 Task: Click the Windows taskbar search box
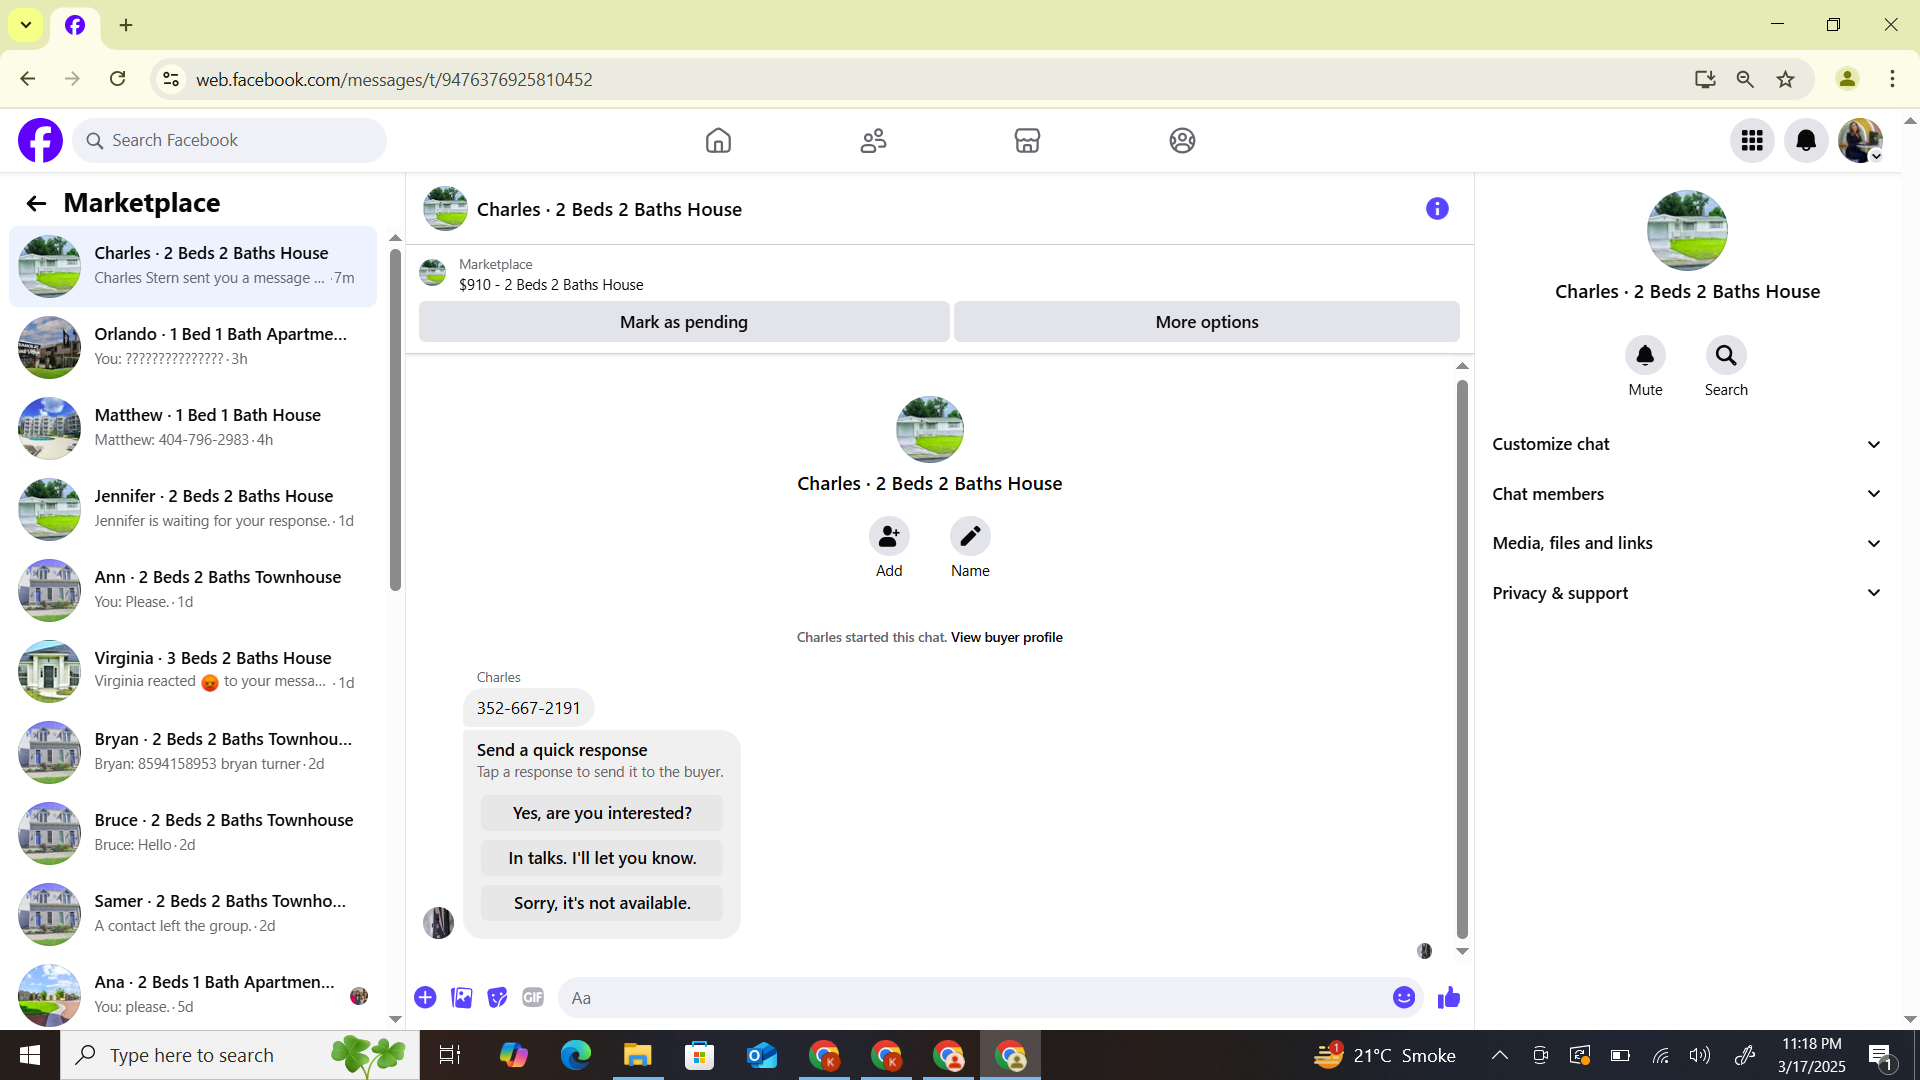[240, 1055]
